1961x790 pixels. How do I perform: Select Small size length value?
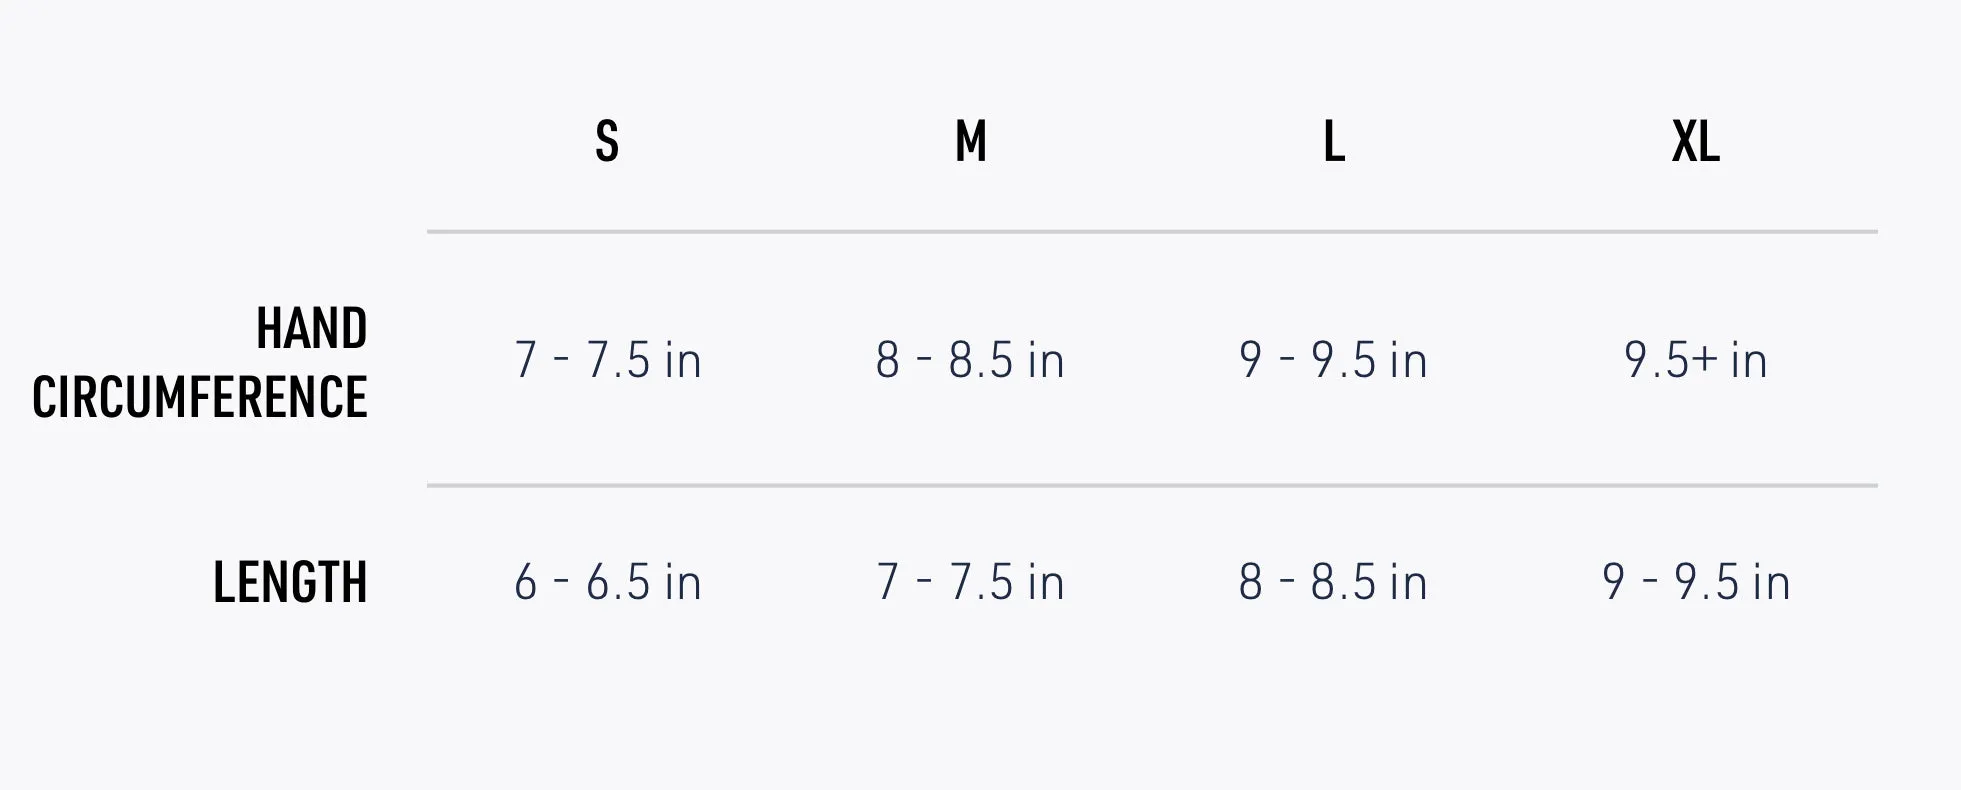(x=608, y=582)
